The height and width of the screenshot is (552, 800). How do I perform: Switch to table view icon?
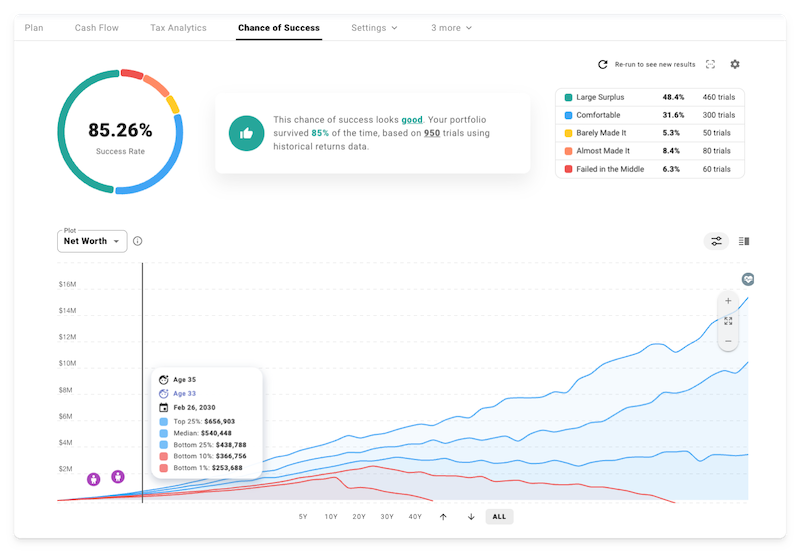pos(744,241)
